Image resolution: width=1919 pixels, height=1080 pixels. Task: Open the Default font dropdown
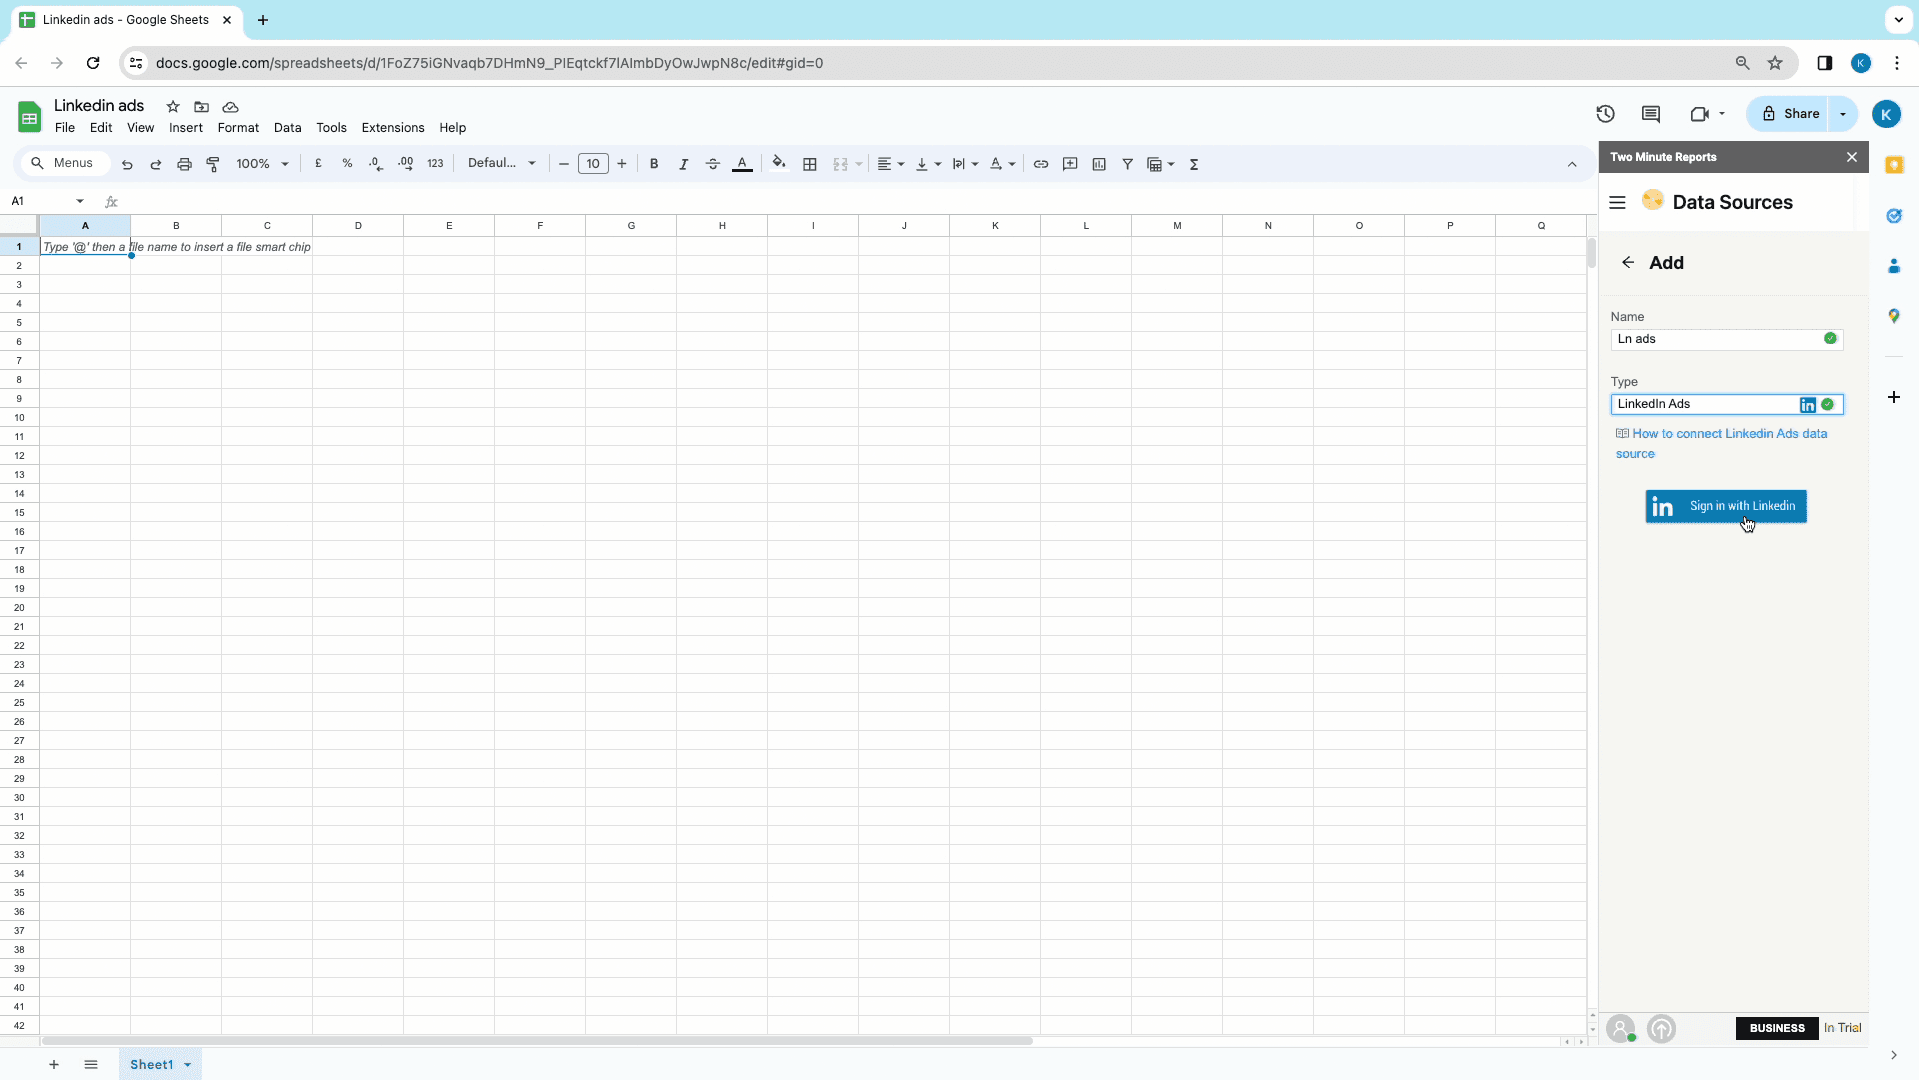[x=502, y=164]
